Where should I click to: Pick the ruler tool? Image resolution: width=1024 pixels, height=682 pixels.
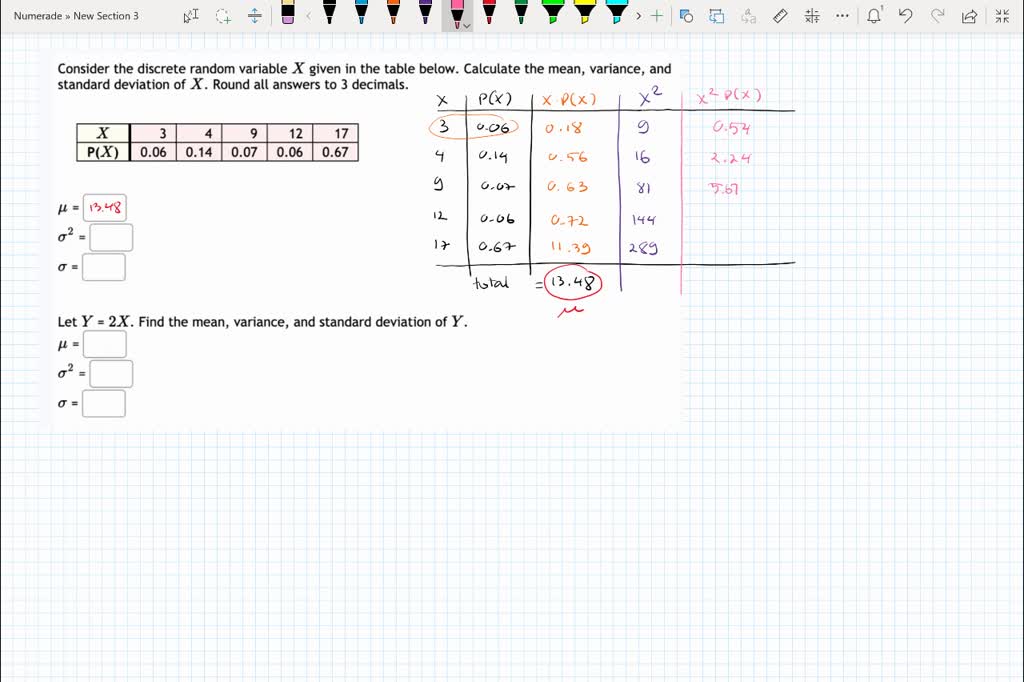click(780, 16)
